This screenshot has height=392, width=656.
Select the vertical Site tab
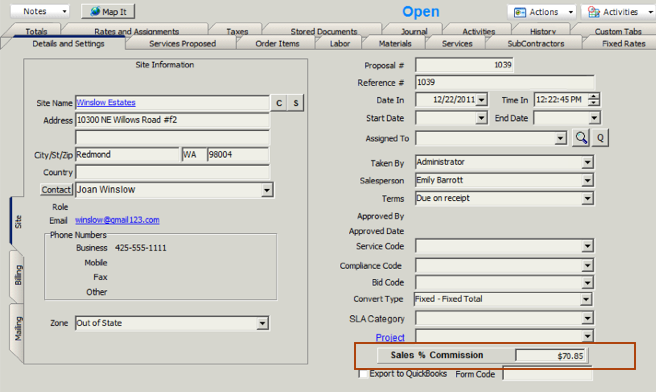pos(18,222)
